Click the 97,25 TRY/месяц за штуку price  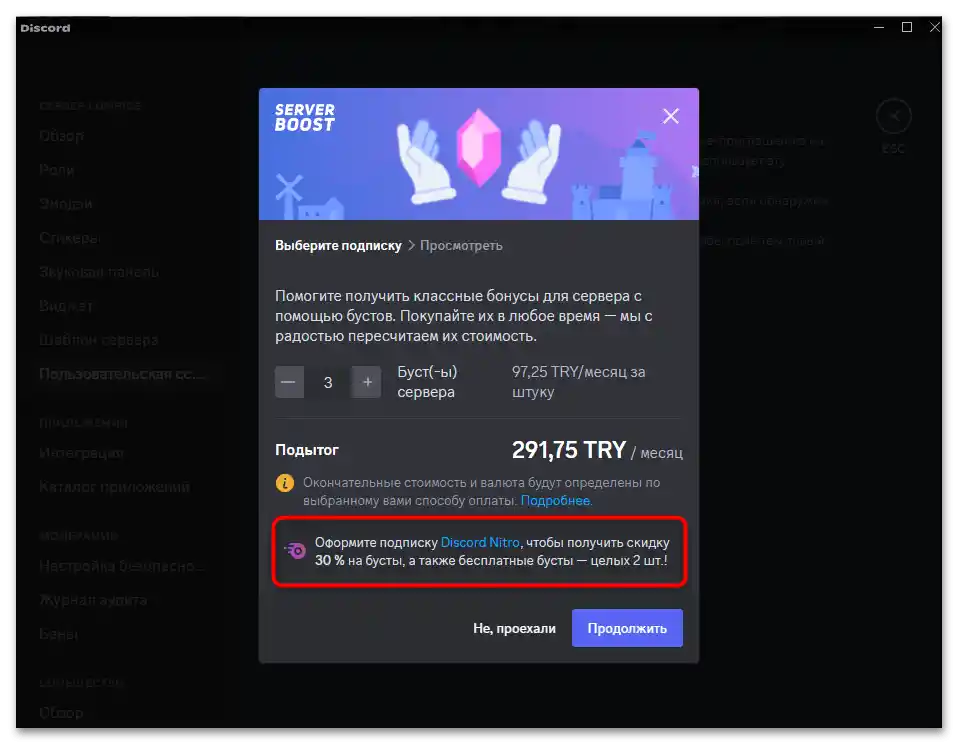pyautogui.click(x=578, y=382)
